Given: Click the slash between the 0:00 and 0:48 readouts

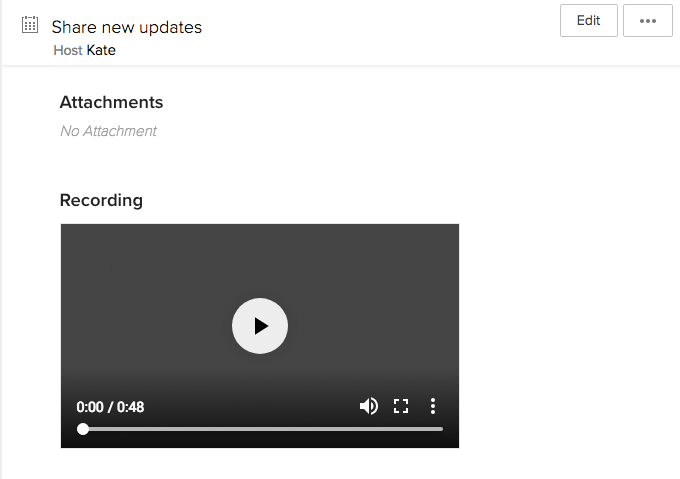Looking at the screenshot, I should tap(110, 407).
